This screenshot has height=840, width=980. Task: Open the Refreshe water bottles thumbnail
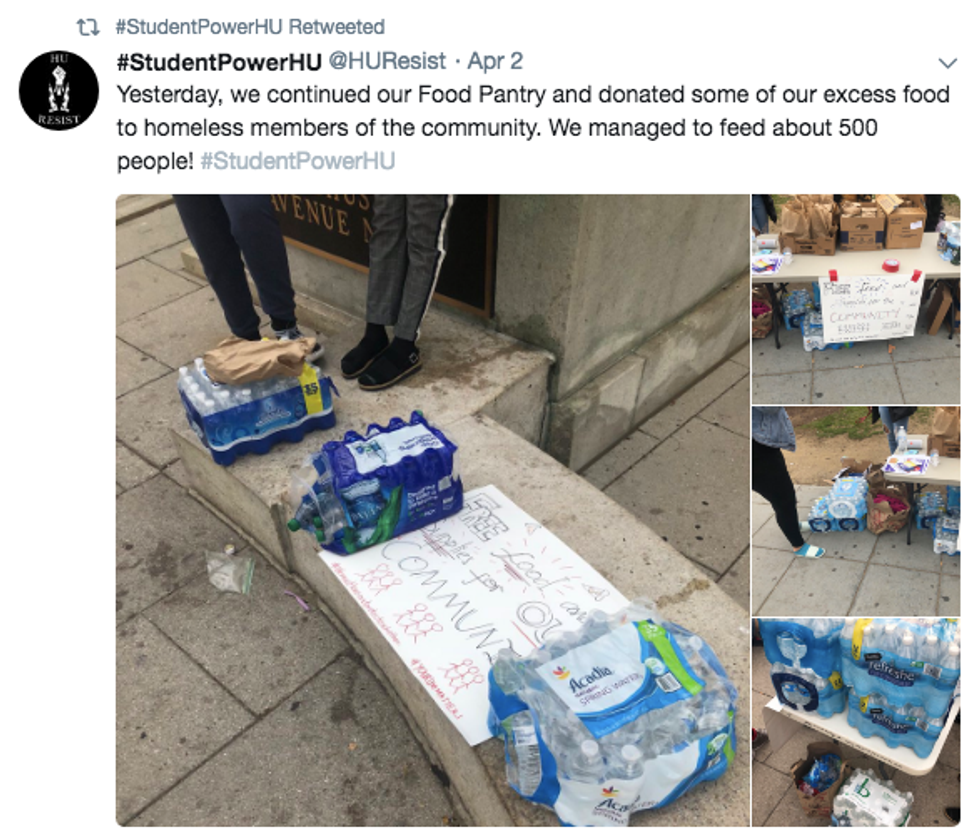tap(856, 722)
